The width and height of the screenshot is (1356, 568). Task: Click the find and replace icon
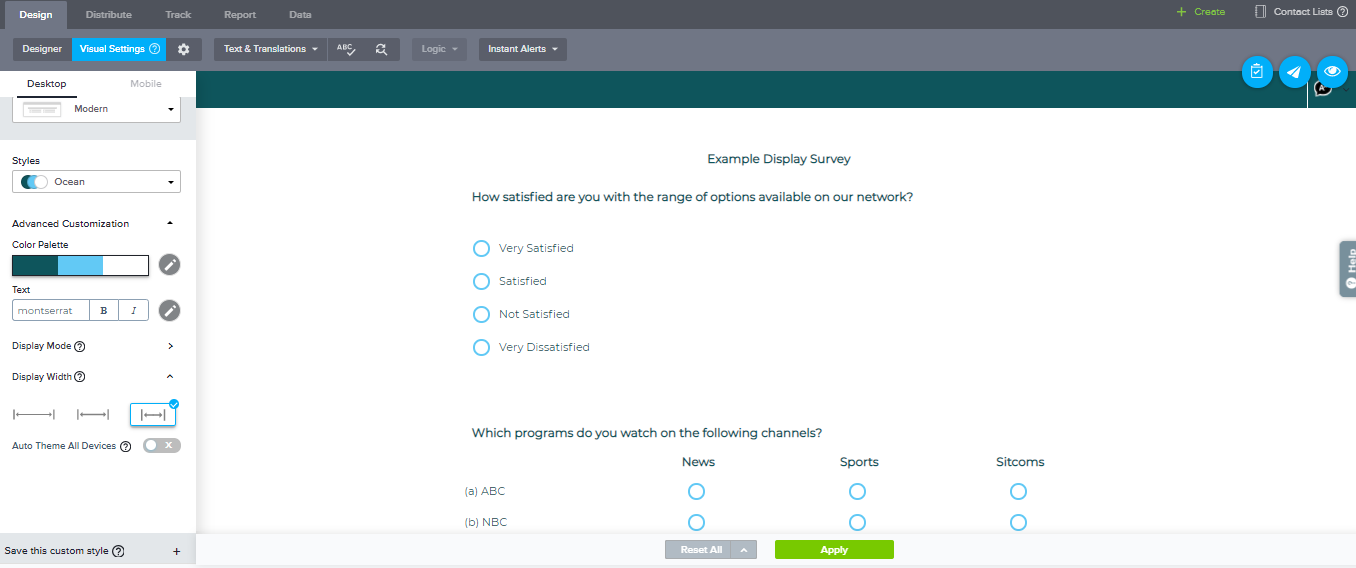381,49
